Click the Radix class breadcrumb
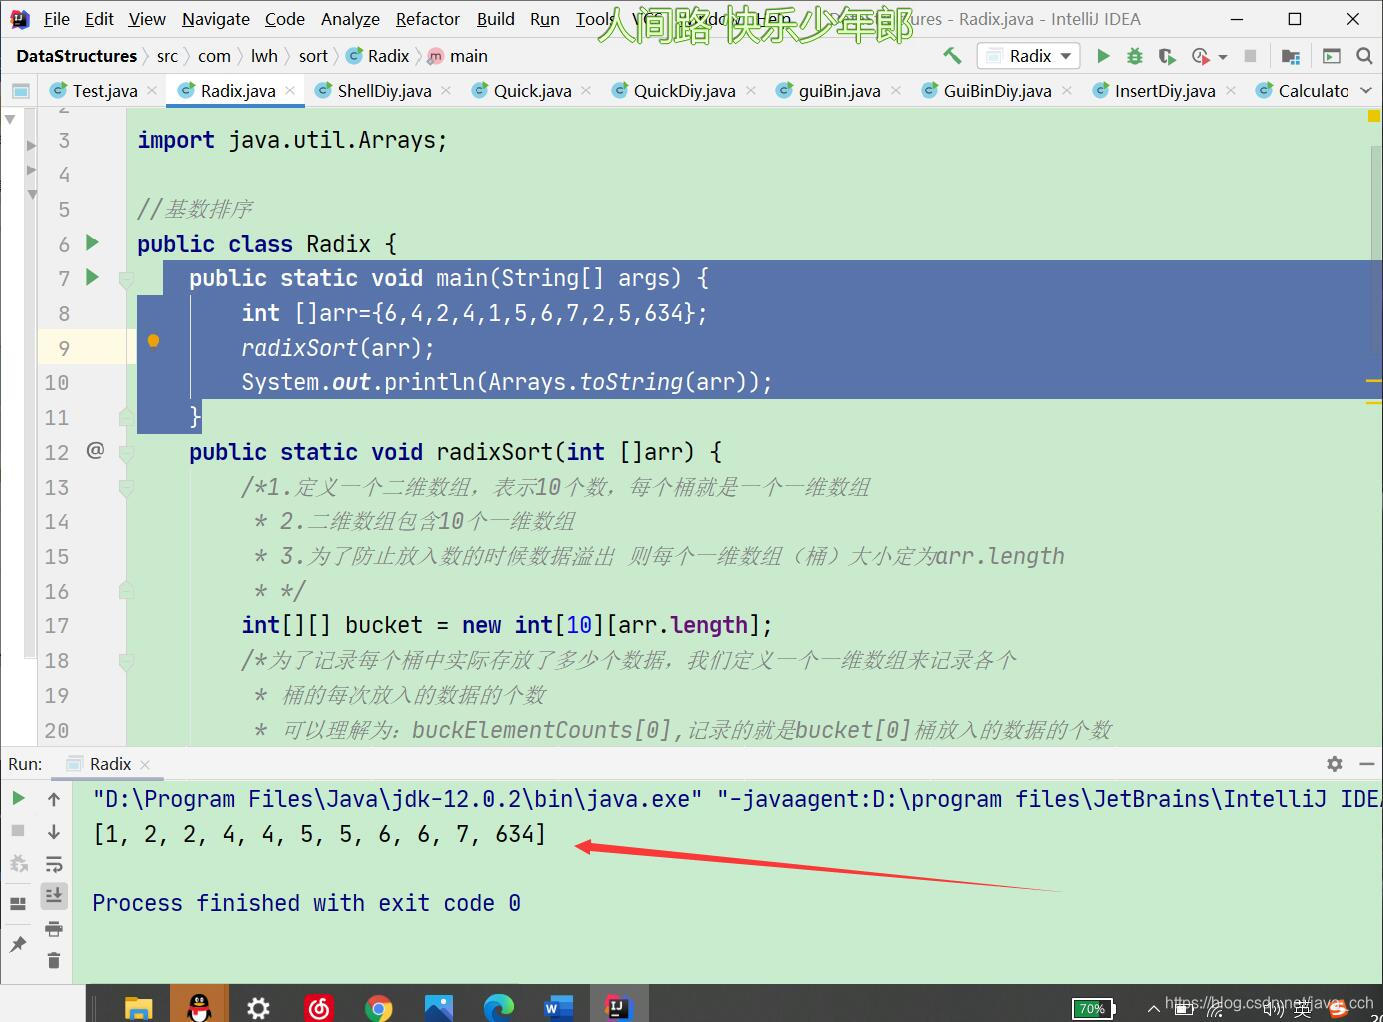 [378, 56]
